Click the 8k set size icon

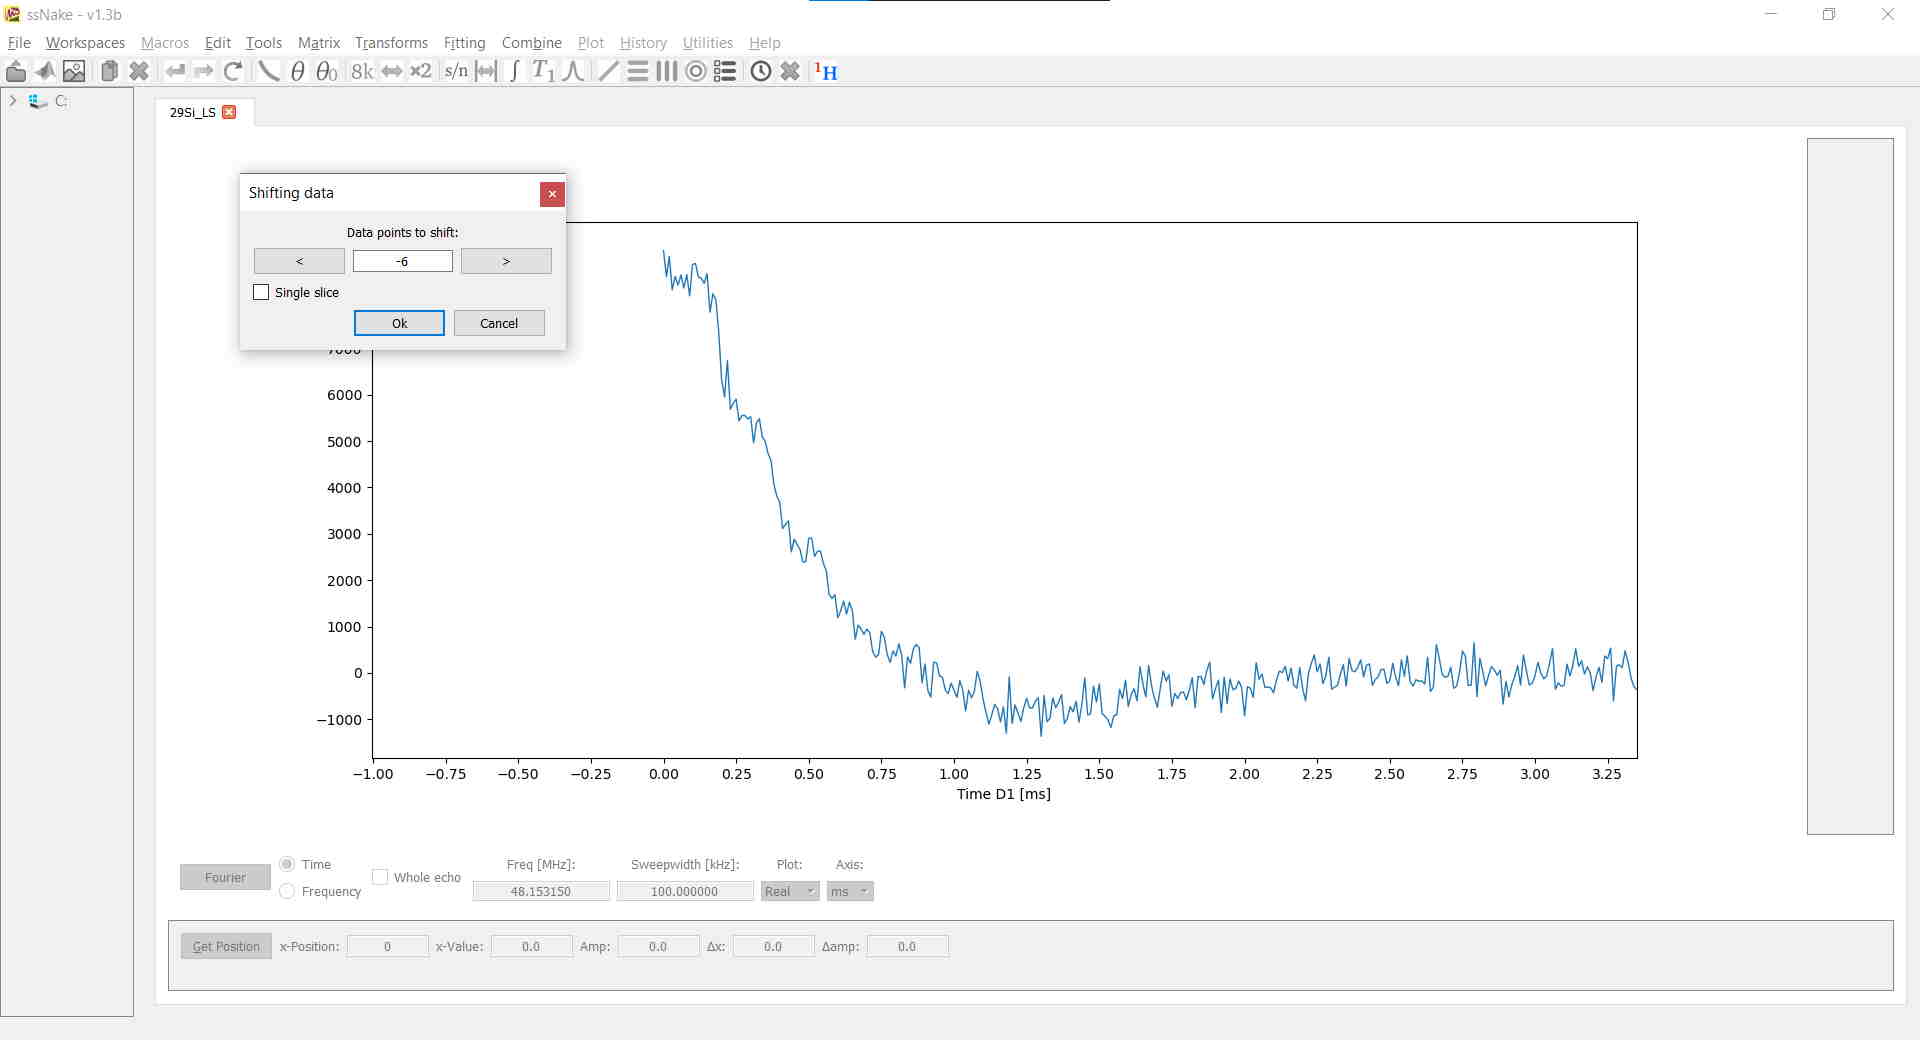click(362, 71)
